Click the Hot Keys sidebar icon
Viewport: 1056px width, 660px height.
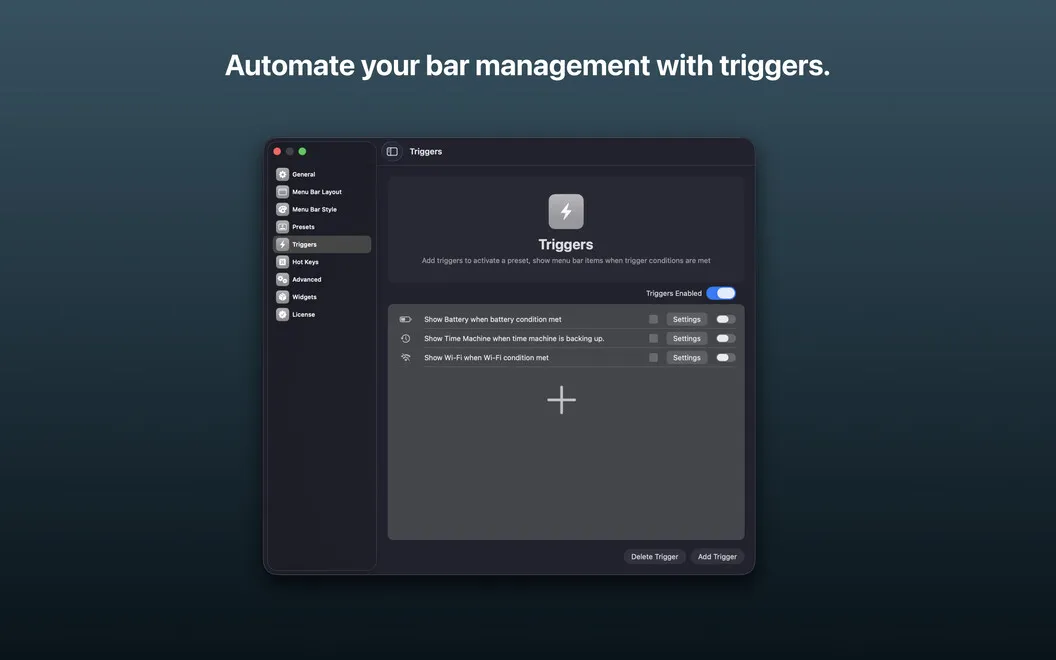282,262
